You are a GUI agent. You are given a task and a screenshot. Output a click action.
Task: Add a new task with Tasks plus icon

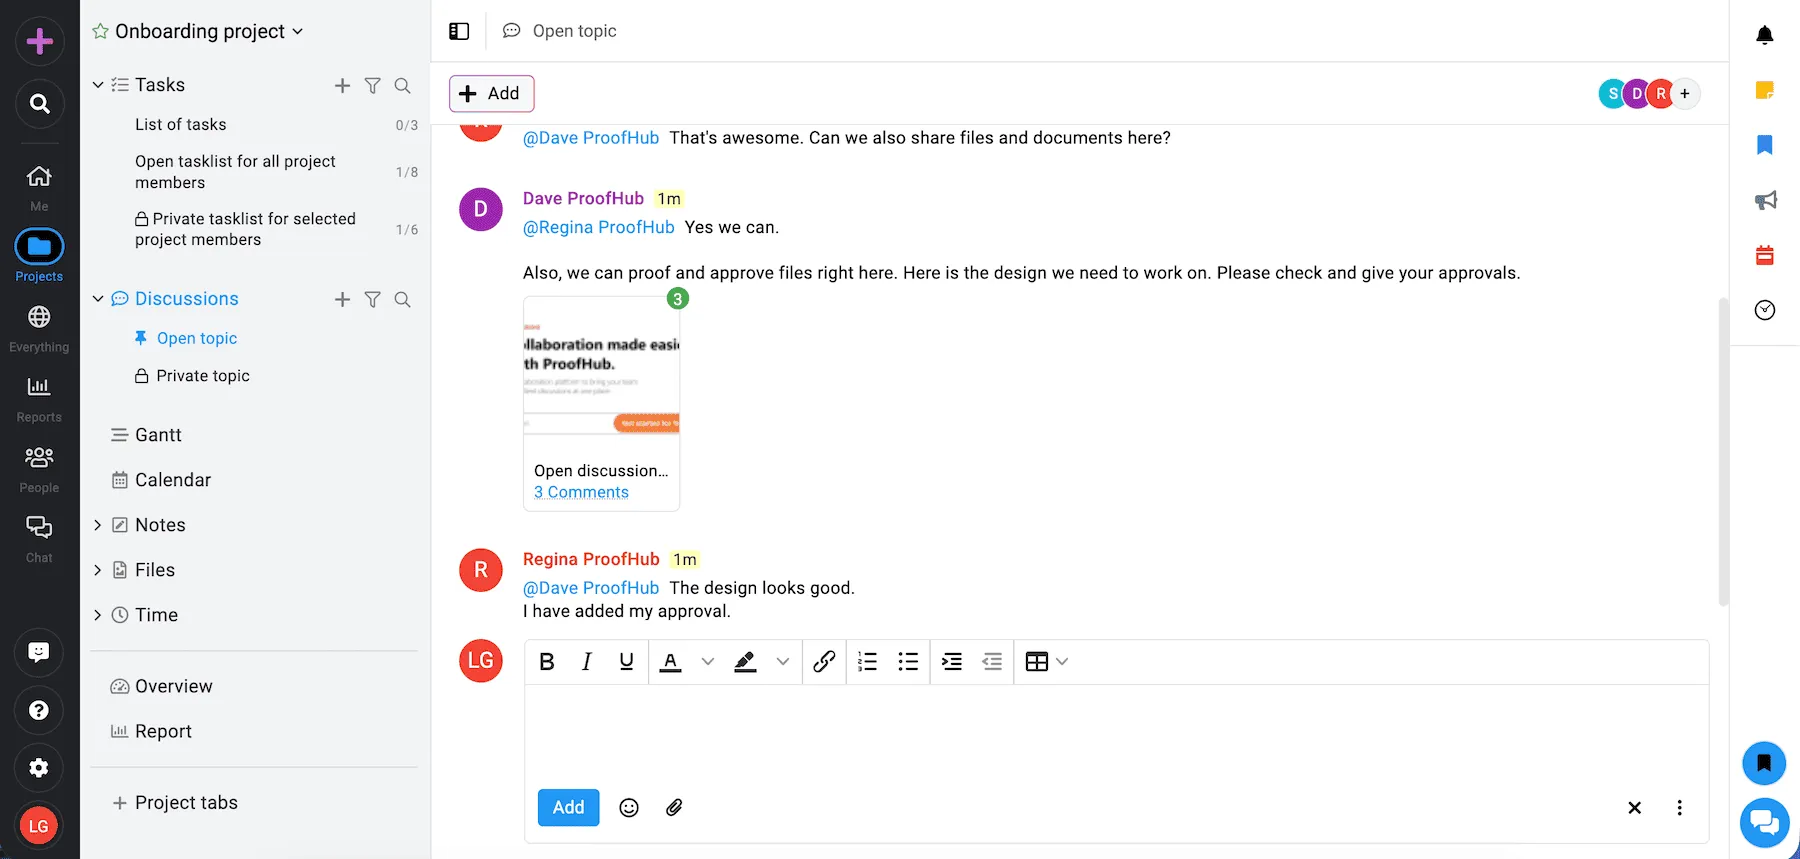click(342, 86)
